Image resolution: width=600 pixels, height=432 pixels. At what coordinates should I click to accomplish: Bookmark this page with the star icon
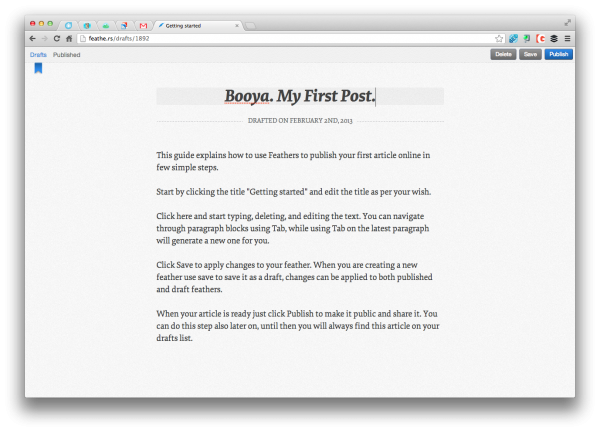pos(499,38)
